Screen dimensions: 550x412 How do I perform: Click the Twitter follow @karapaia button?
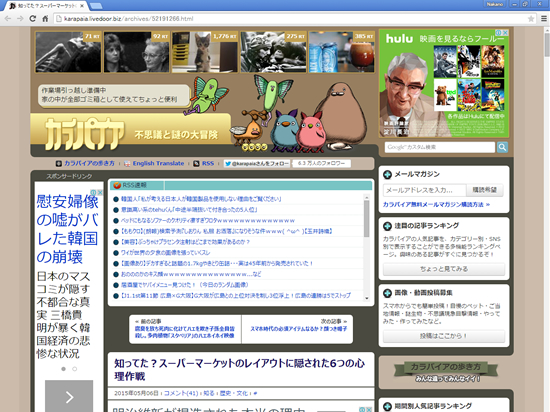[257, 163]
